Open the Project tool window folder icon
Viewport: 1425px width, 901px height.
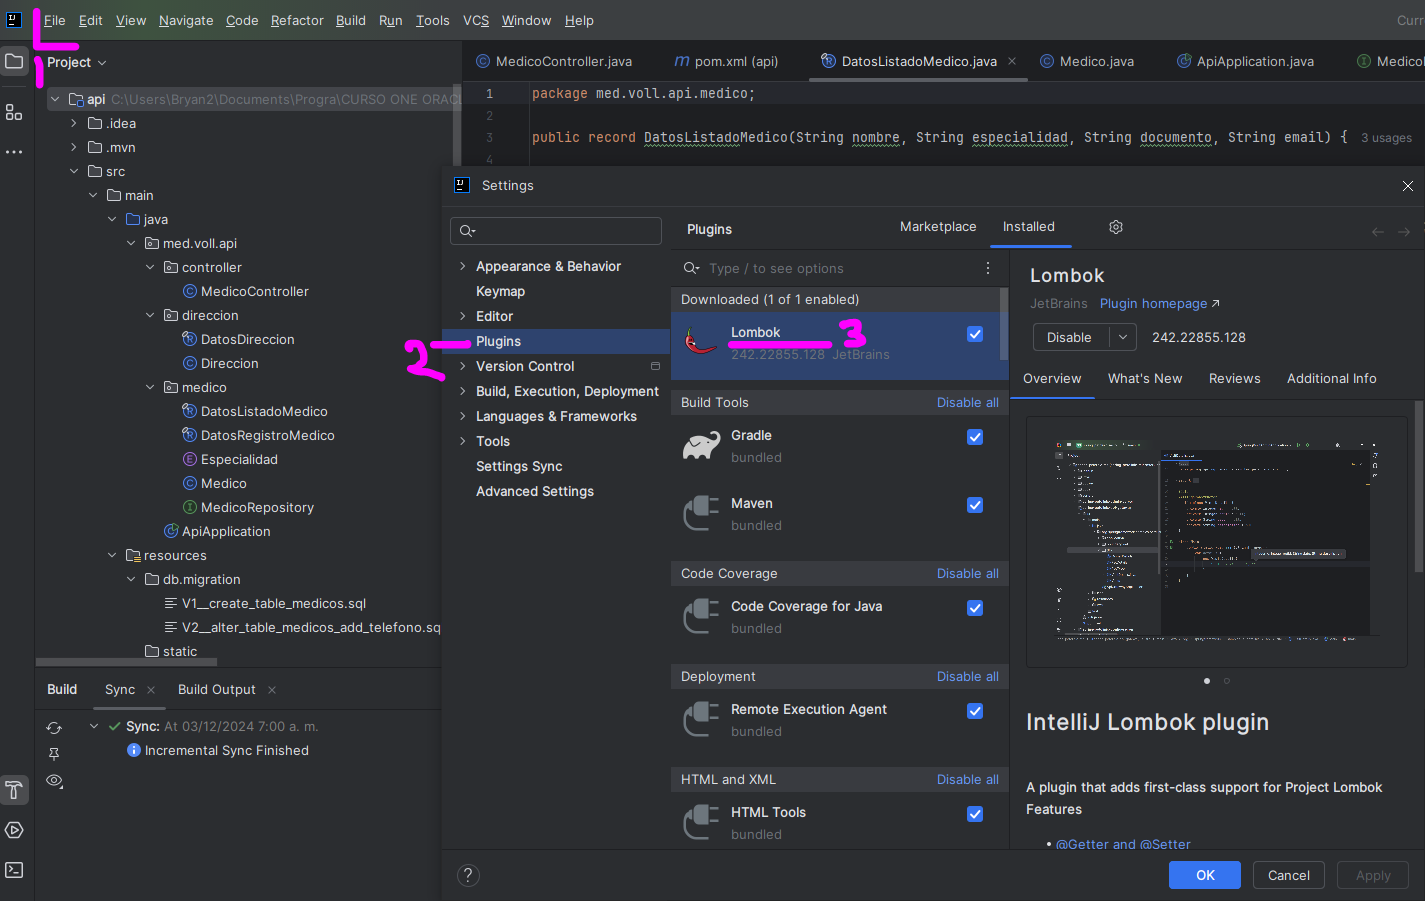tap(14, 62)
